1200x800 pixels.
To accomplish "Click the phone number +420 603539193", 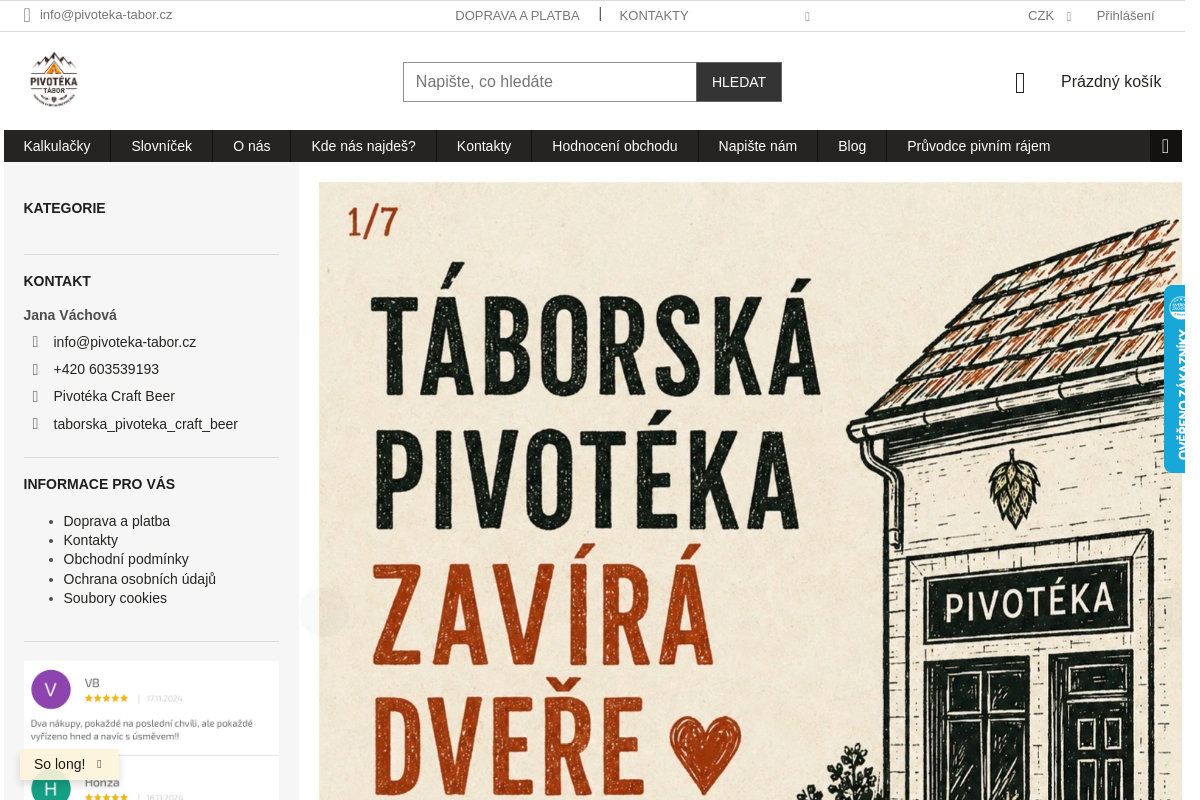I will (106, 369).
